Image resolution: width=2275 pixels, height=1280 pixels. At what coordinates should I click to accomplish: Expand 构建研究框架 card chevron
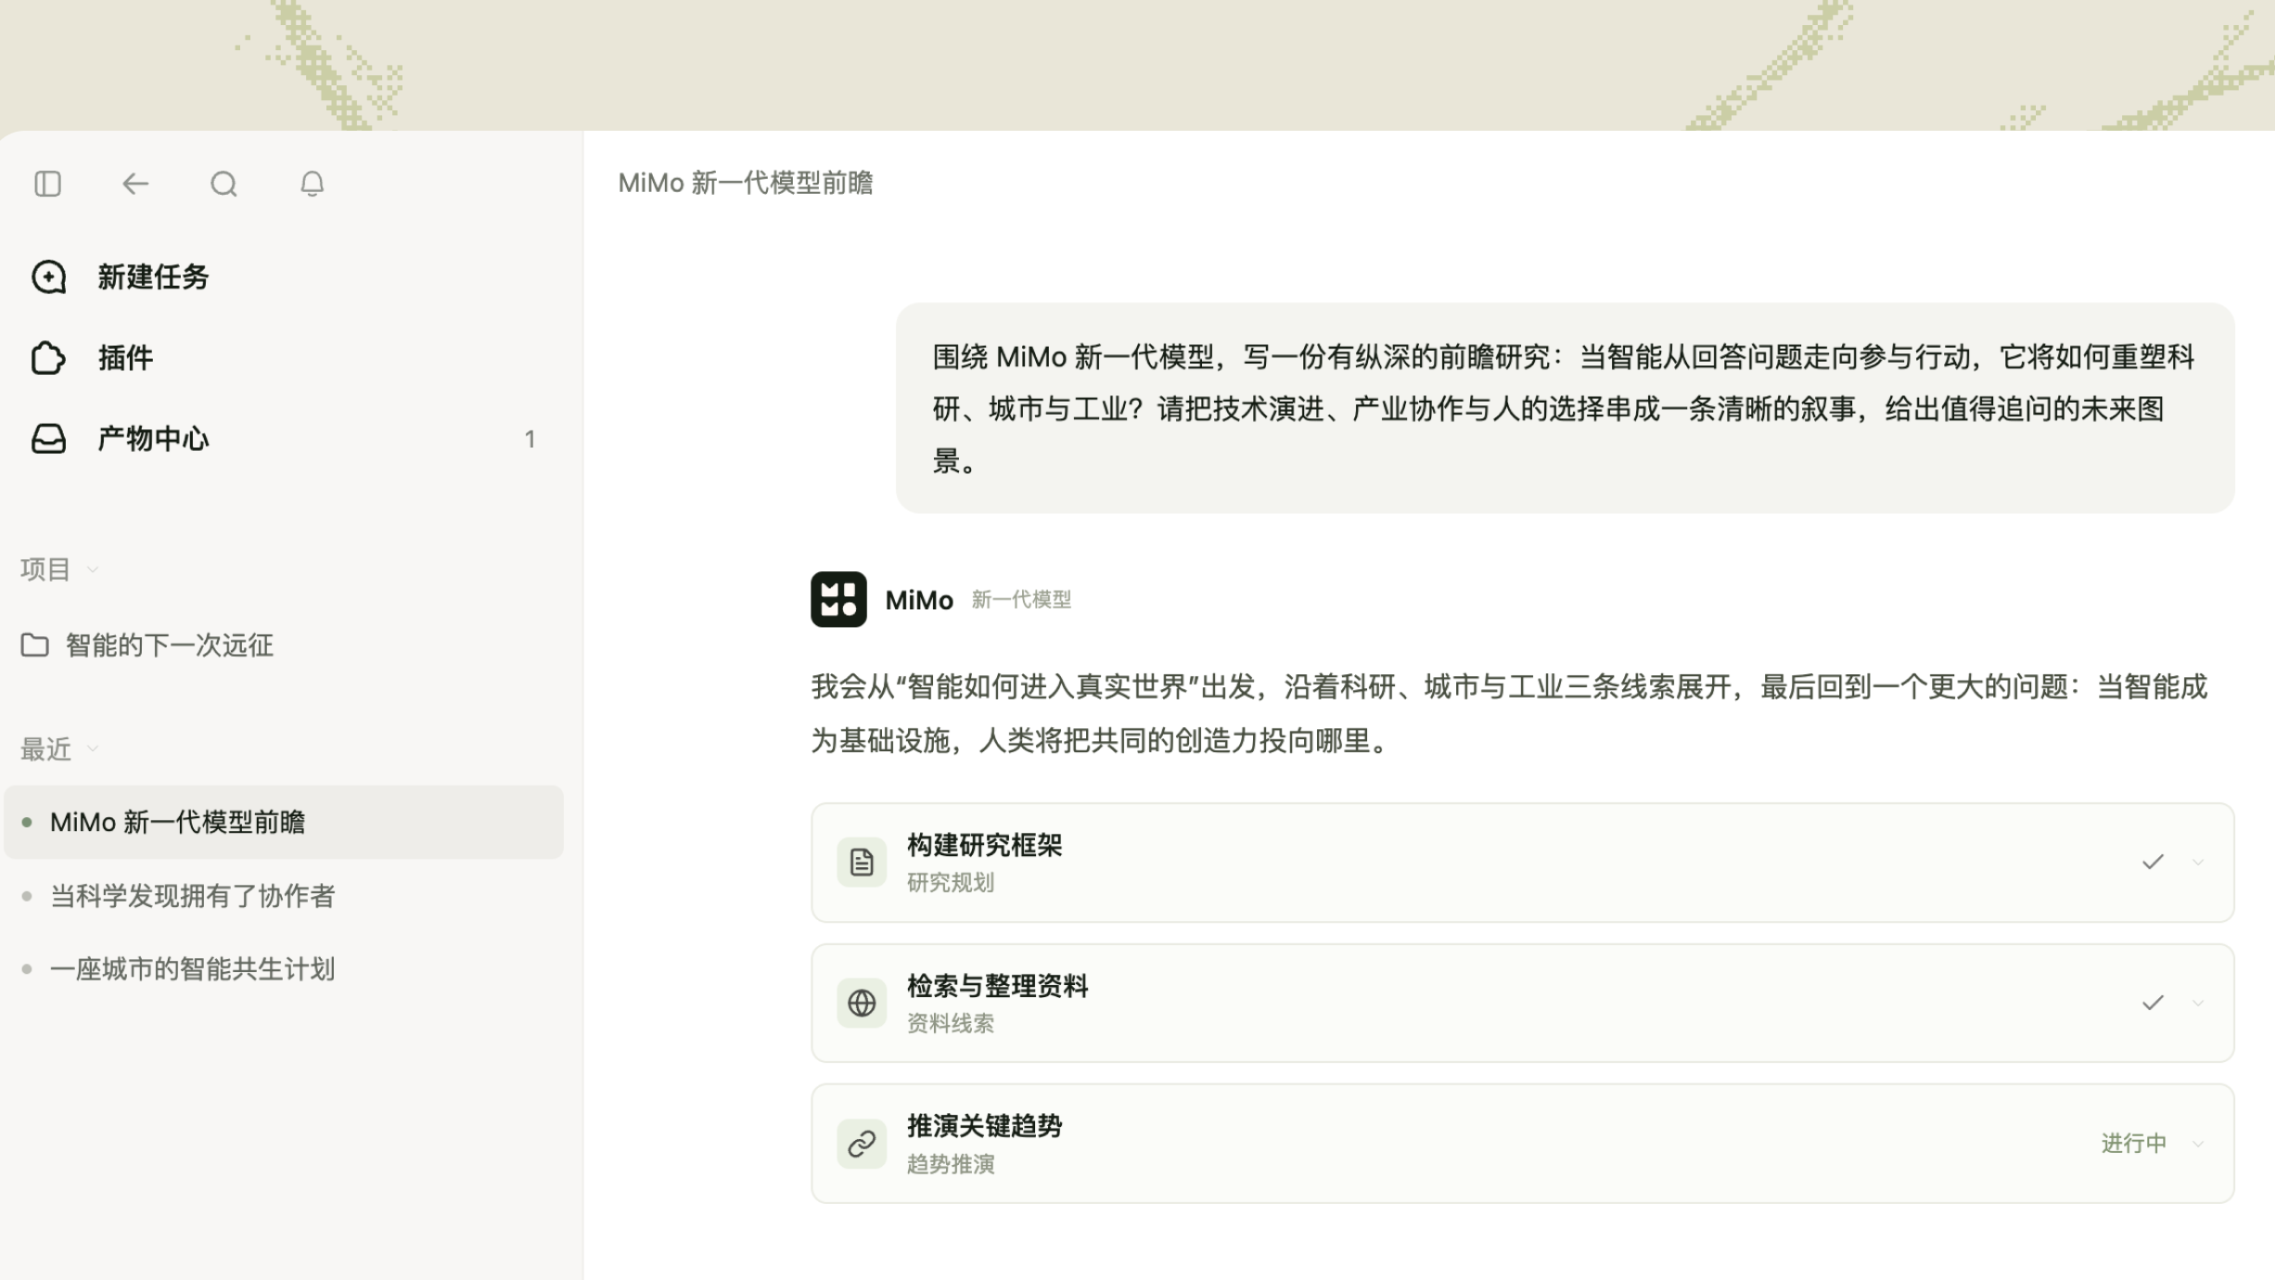tap(2198, 862)
